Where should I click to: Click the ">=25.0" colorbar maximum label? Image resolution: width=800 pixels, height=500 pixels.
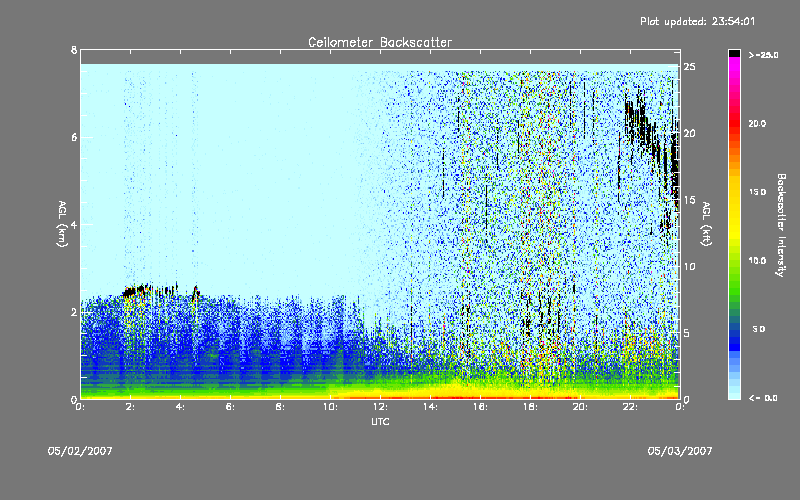(x=763, y=55)
